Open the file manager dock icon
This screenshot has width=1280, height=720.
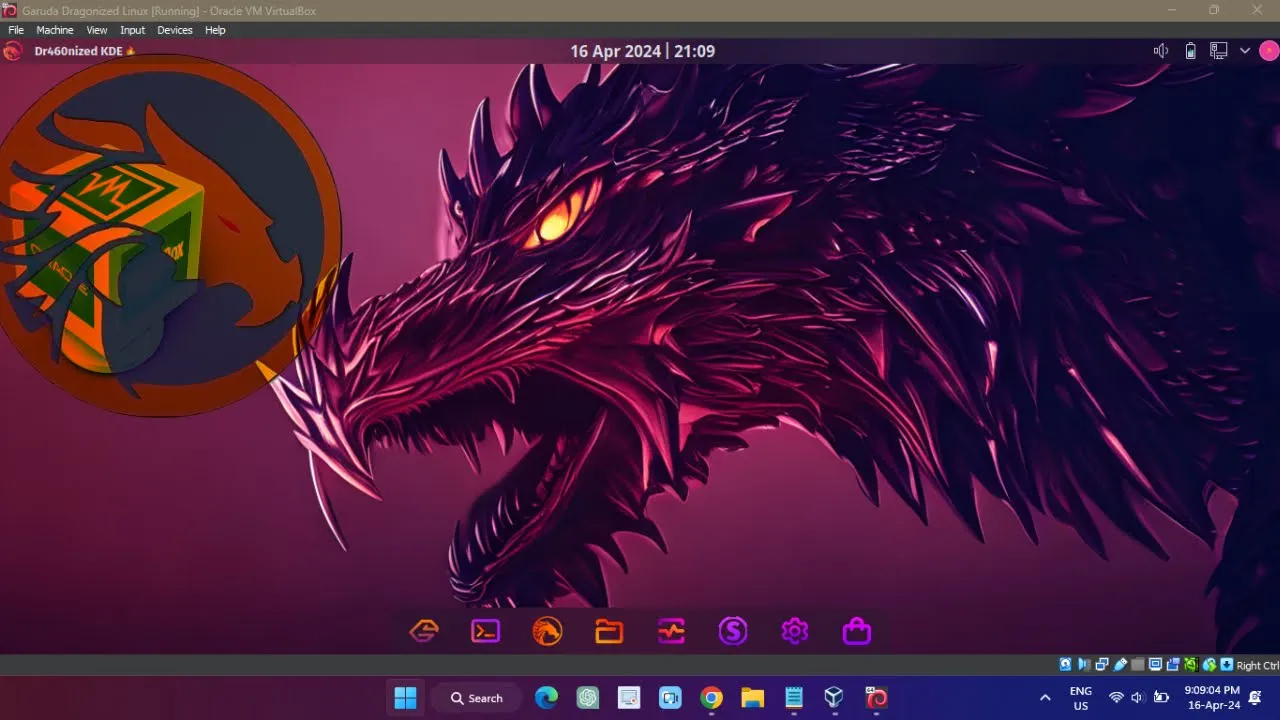(609, 631)
